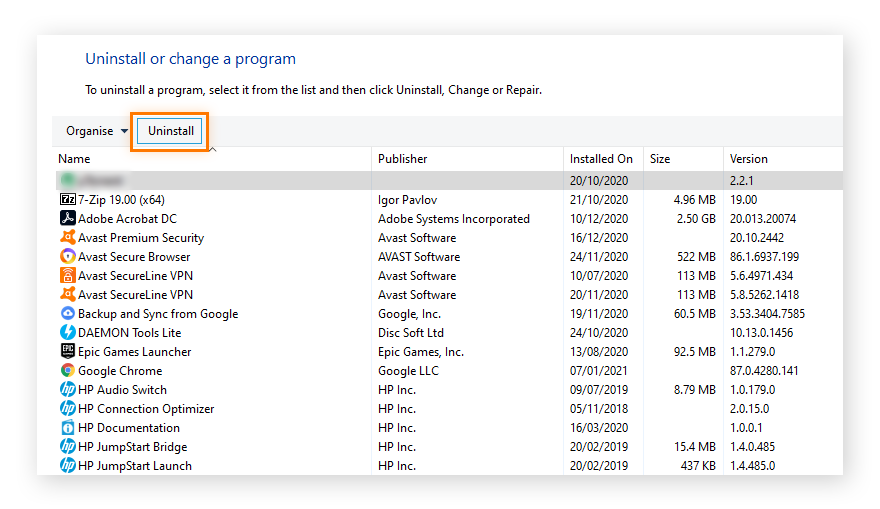Select Avast Premium Security entry
Screen dimensions: 880x509
(x=449, y=237)
